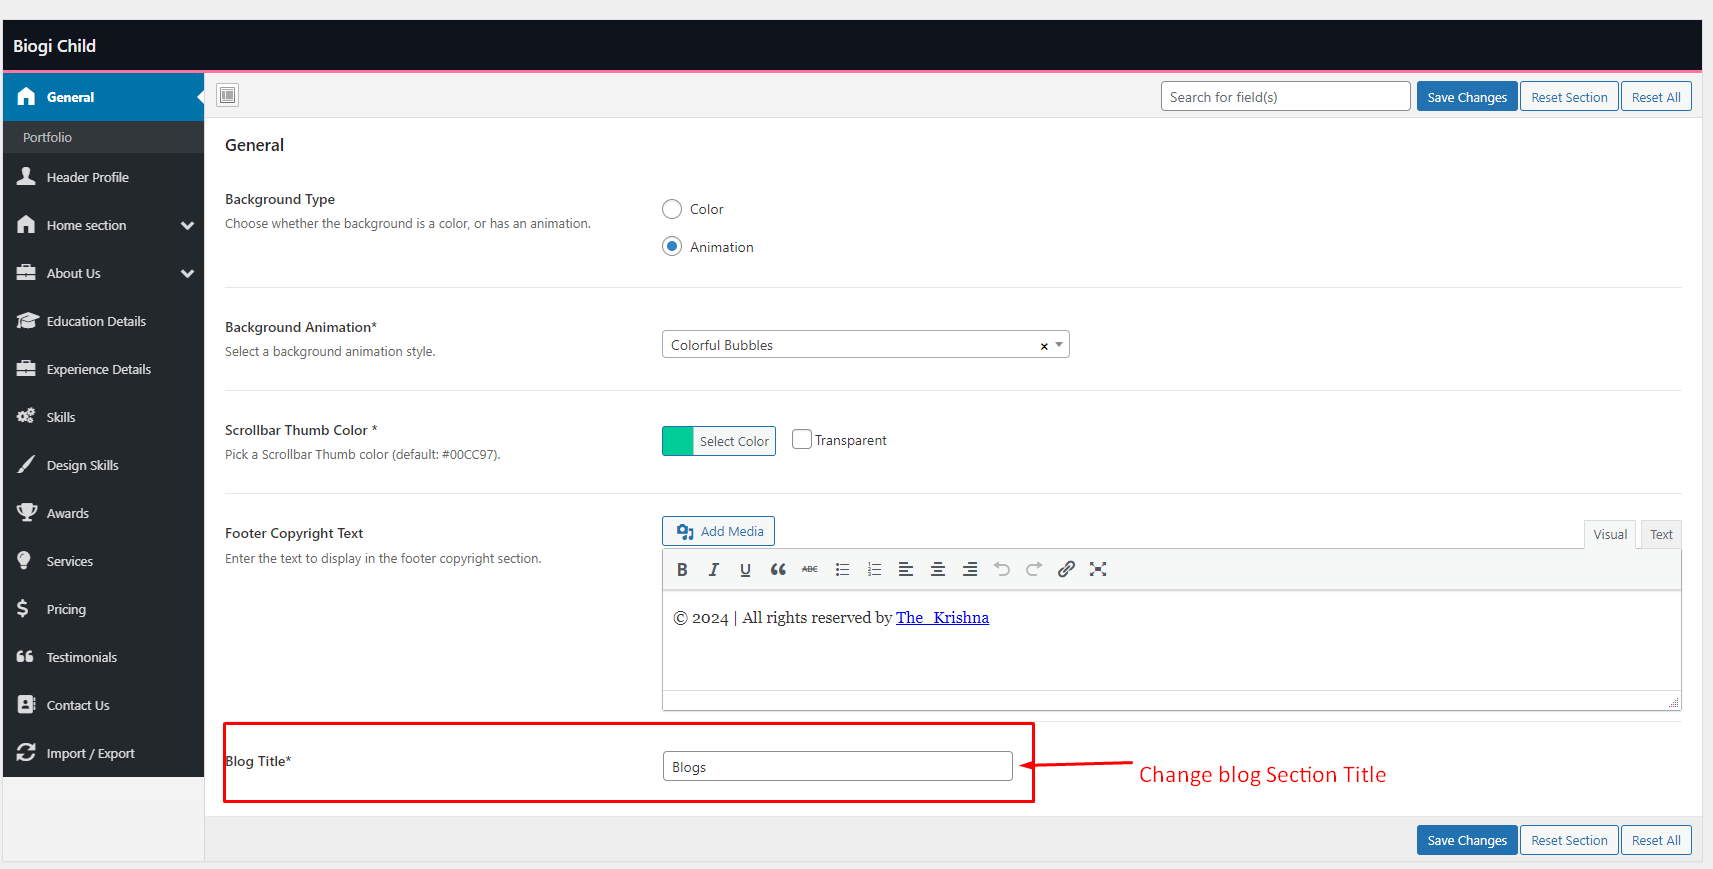This screenshot has height=869, width=1713.
Task: Click the expand all sections icon
Action: point(228,95)
